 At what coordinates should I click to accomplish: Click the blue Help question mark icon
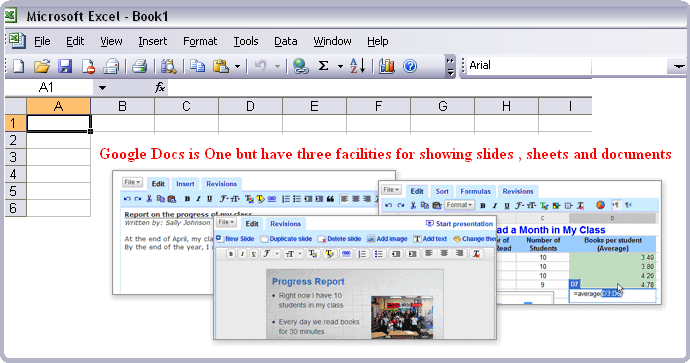[x=410, y=66]
